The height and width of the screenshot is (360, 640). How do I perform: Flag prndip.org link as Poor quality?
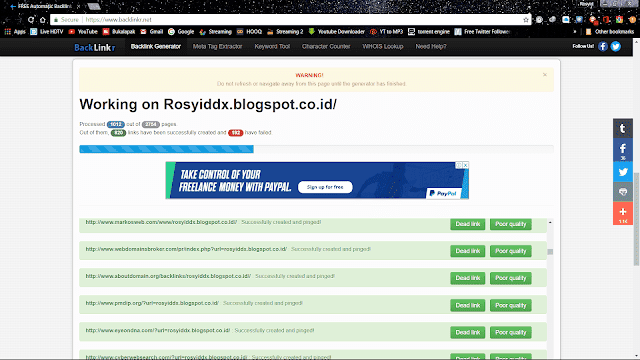pos(511,305)
